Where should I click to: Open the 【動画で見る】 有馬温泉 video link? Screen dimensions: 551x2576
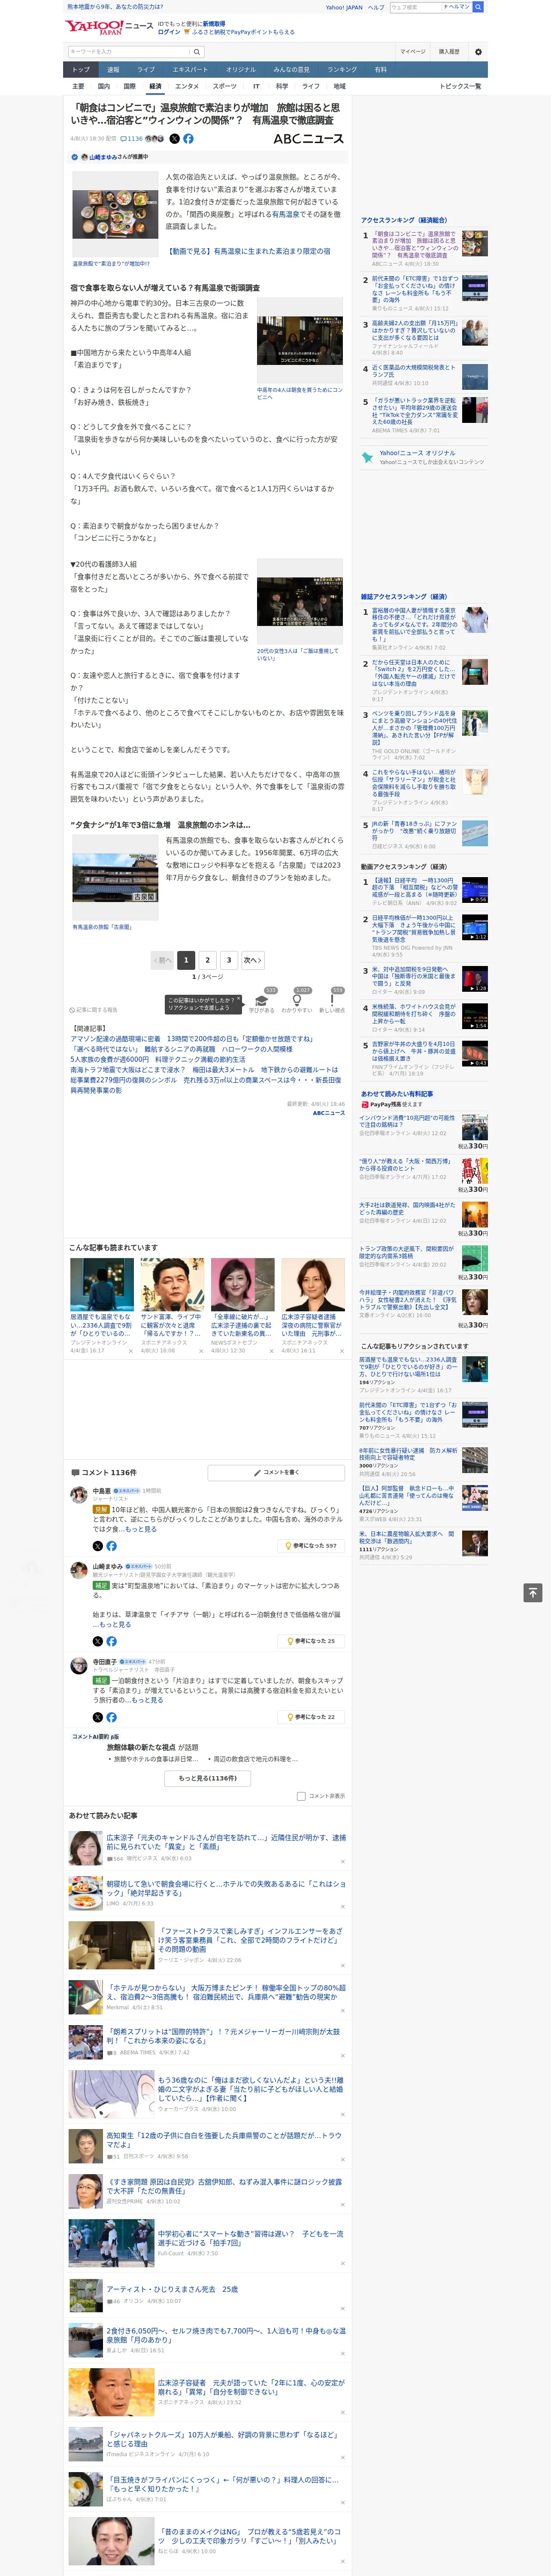coord(248,251)
